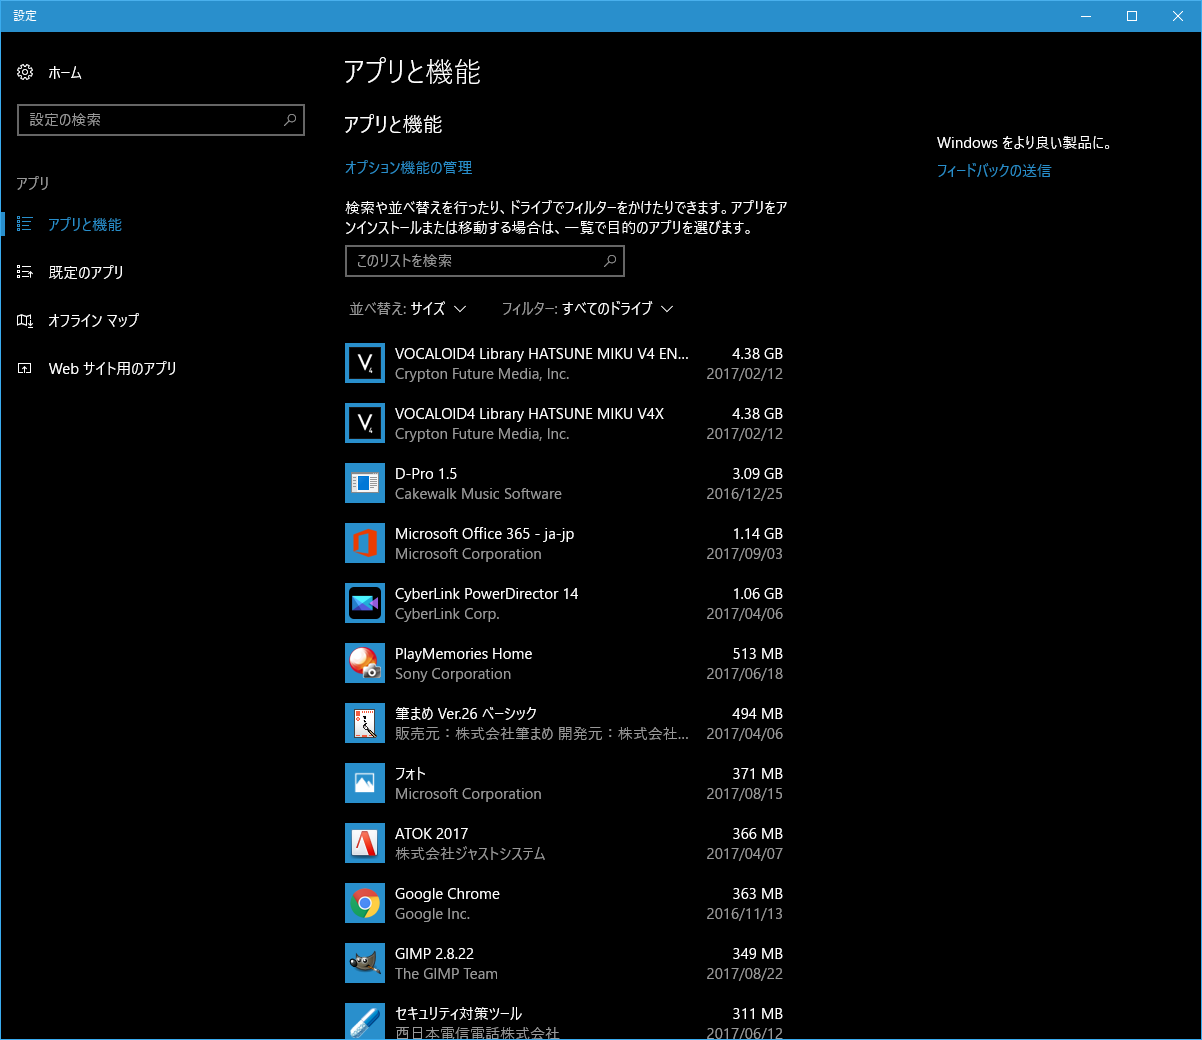Viewport: 1202px width, 1040px height.
Task: Select the ATOK 2017 app name
Action: pyautogui.click(x=432, y=834)
